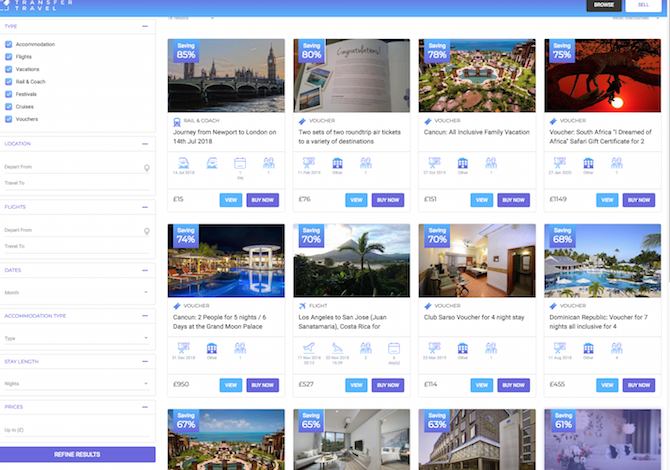670x470 pixels.
Task: View the Club Sarso voucher
Action: click(482, 385)
